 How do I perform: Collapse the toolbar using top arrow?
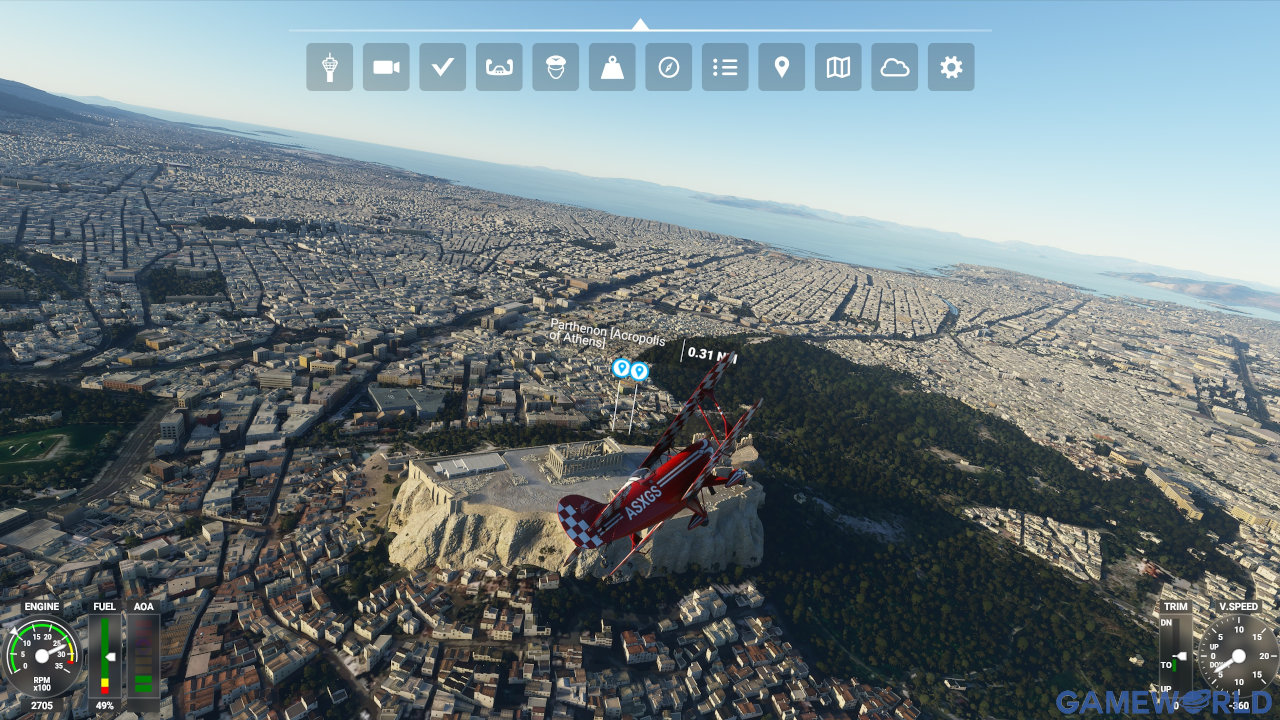[x=640, y=24]
